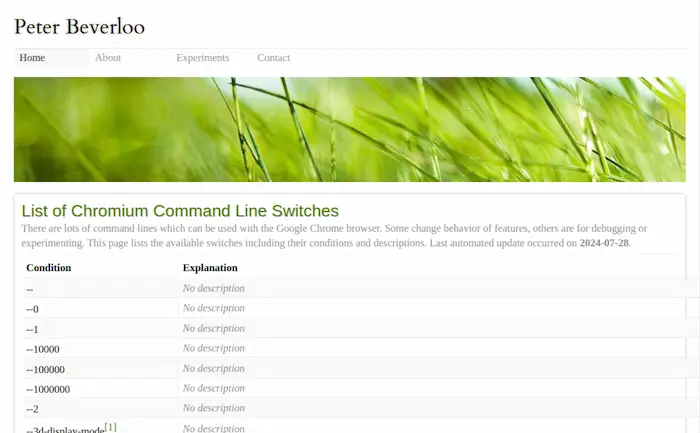Image resolution: width=700 pixels, height=433 pixels.
Task: Click the No description text for --10000
Action: pos(213,348)
